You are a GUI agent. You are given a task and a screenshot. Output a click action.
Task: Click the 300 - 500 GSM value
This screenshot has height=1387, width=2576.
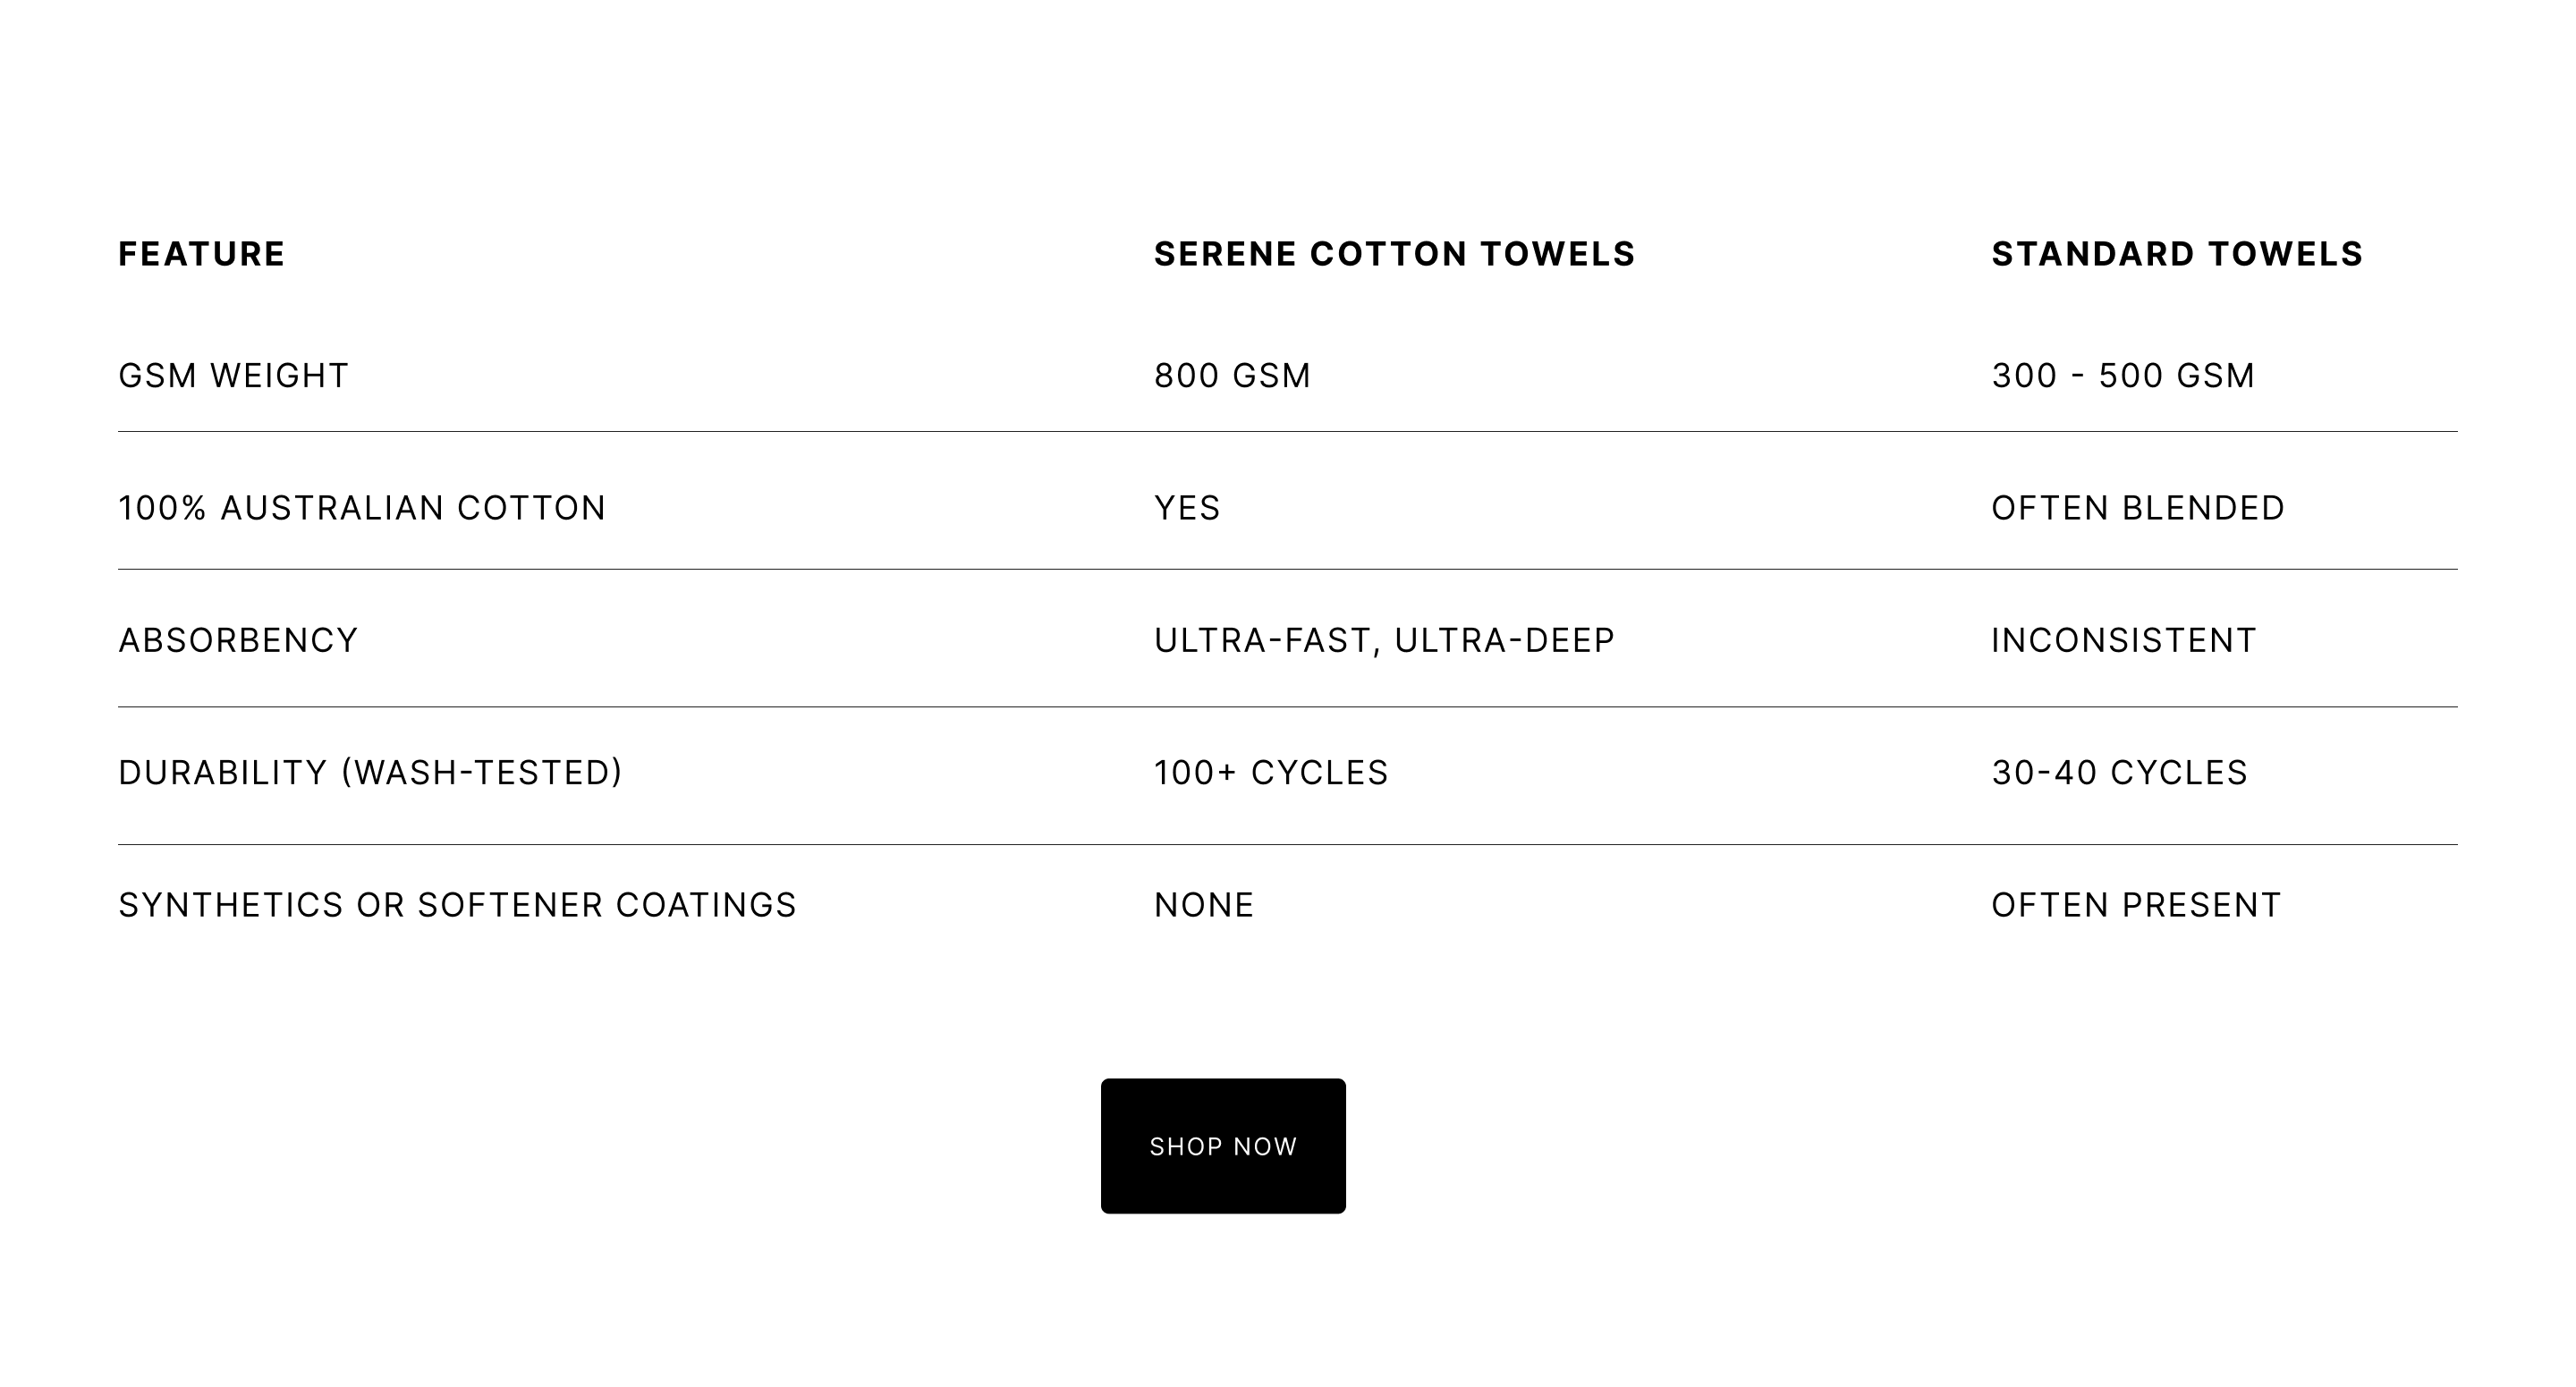pyautogui.click(x=2123, y=376)
